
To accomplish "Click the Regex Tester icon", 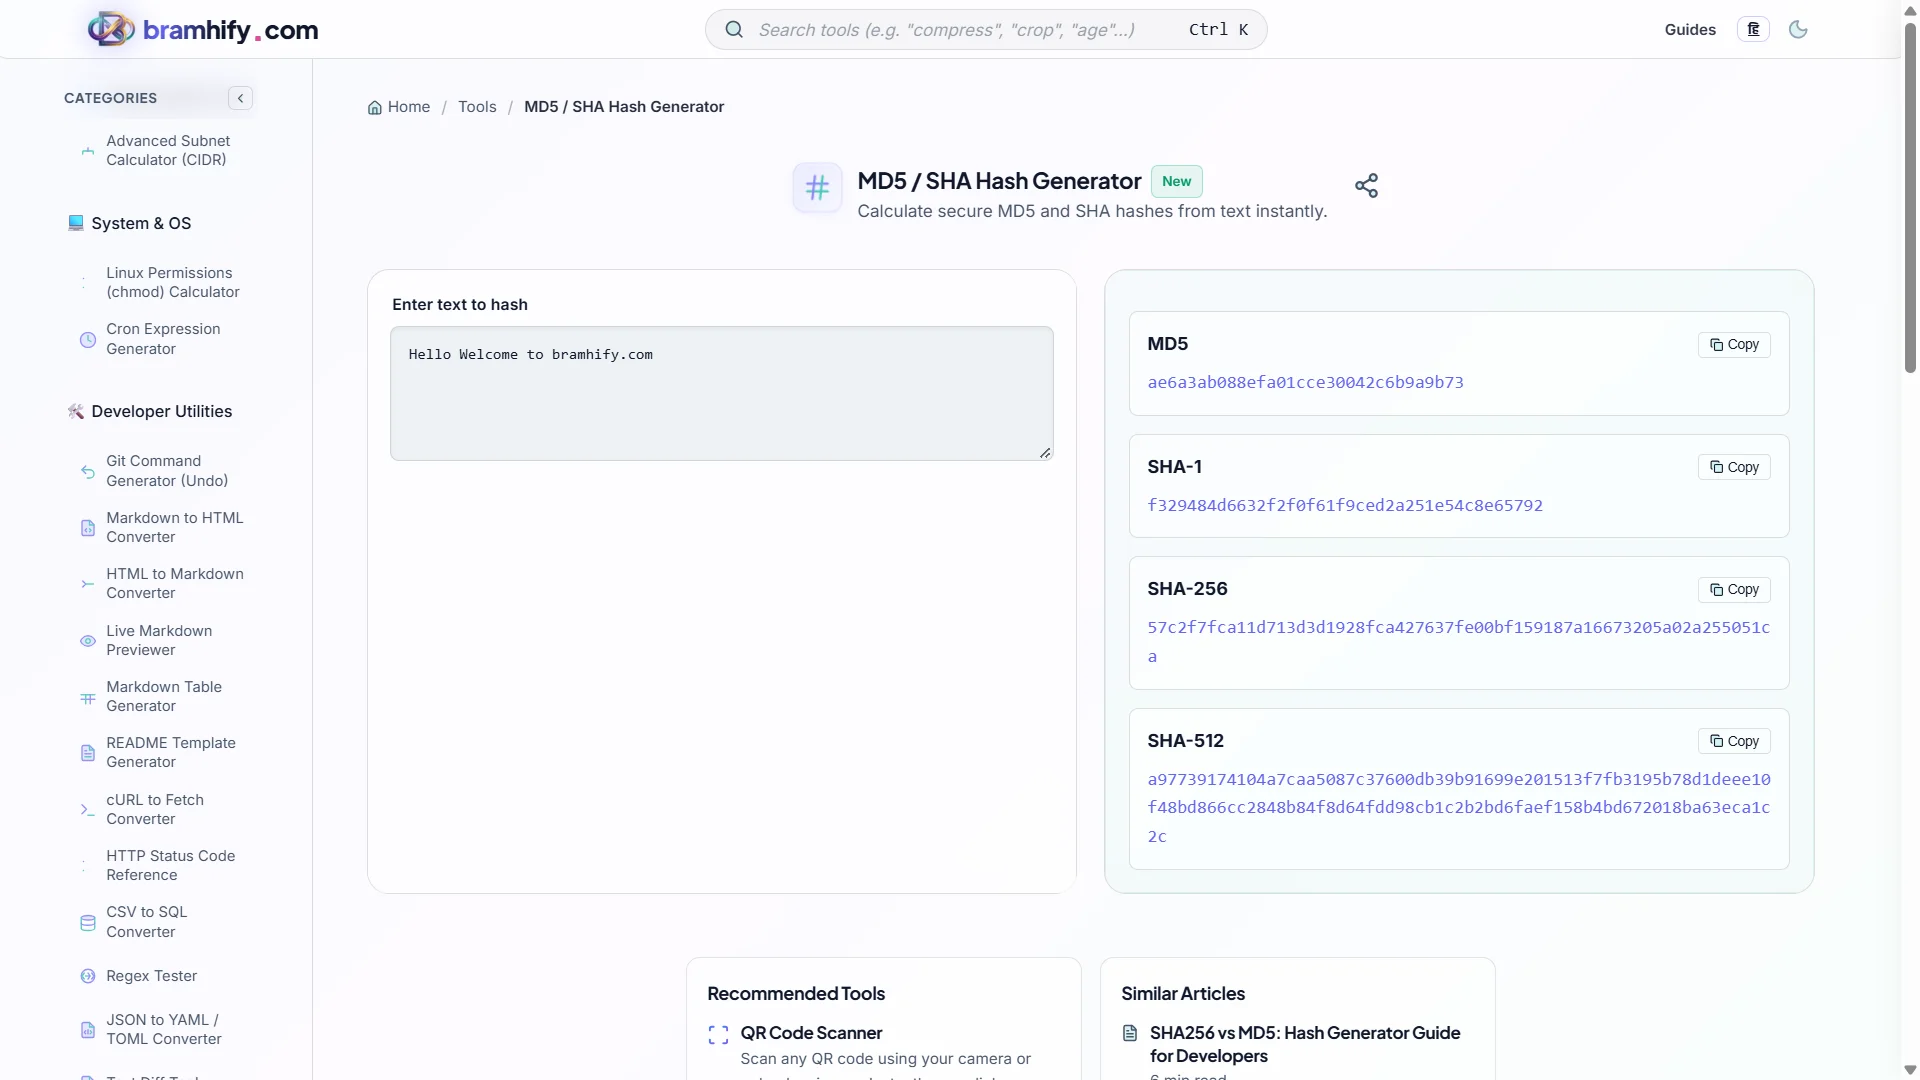I will [x=88, y=976].
